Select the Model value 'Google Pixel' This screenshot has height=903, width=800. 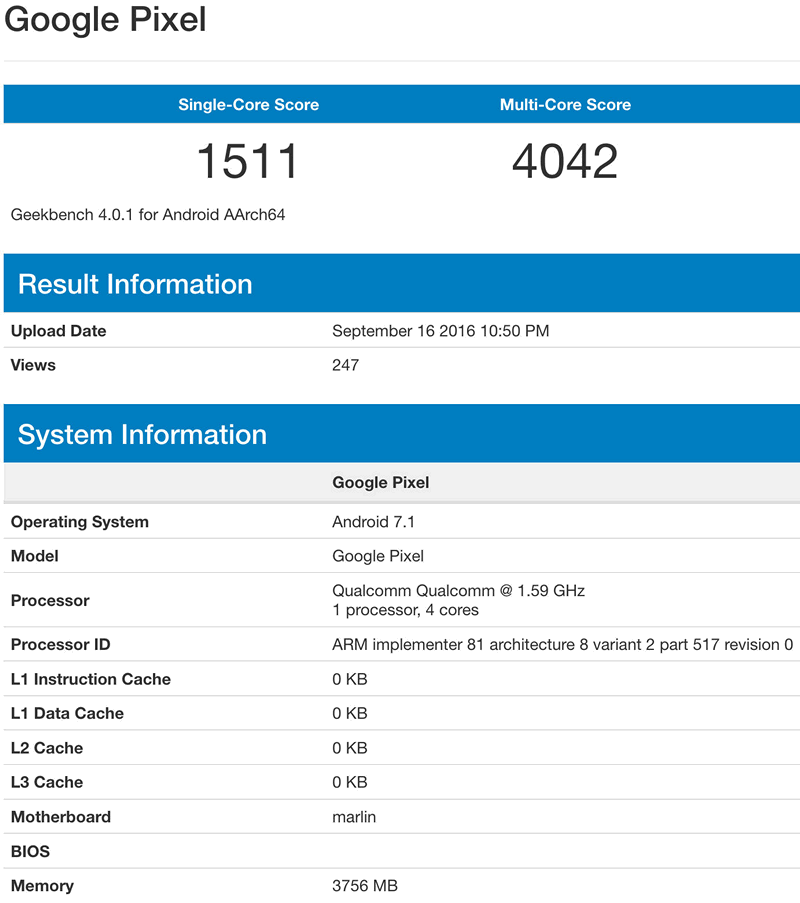[378, 556]
